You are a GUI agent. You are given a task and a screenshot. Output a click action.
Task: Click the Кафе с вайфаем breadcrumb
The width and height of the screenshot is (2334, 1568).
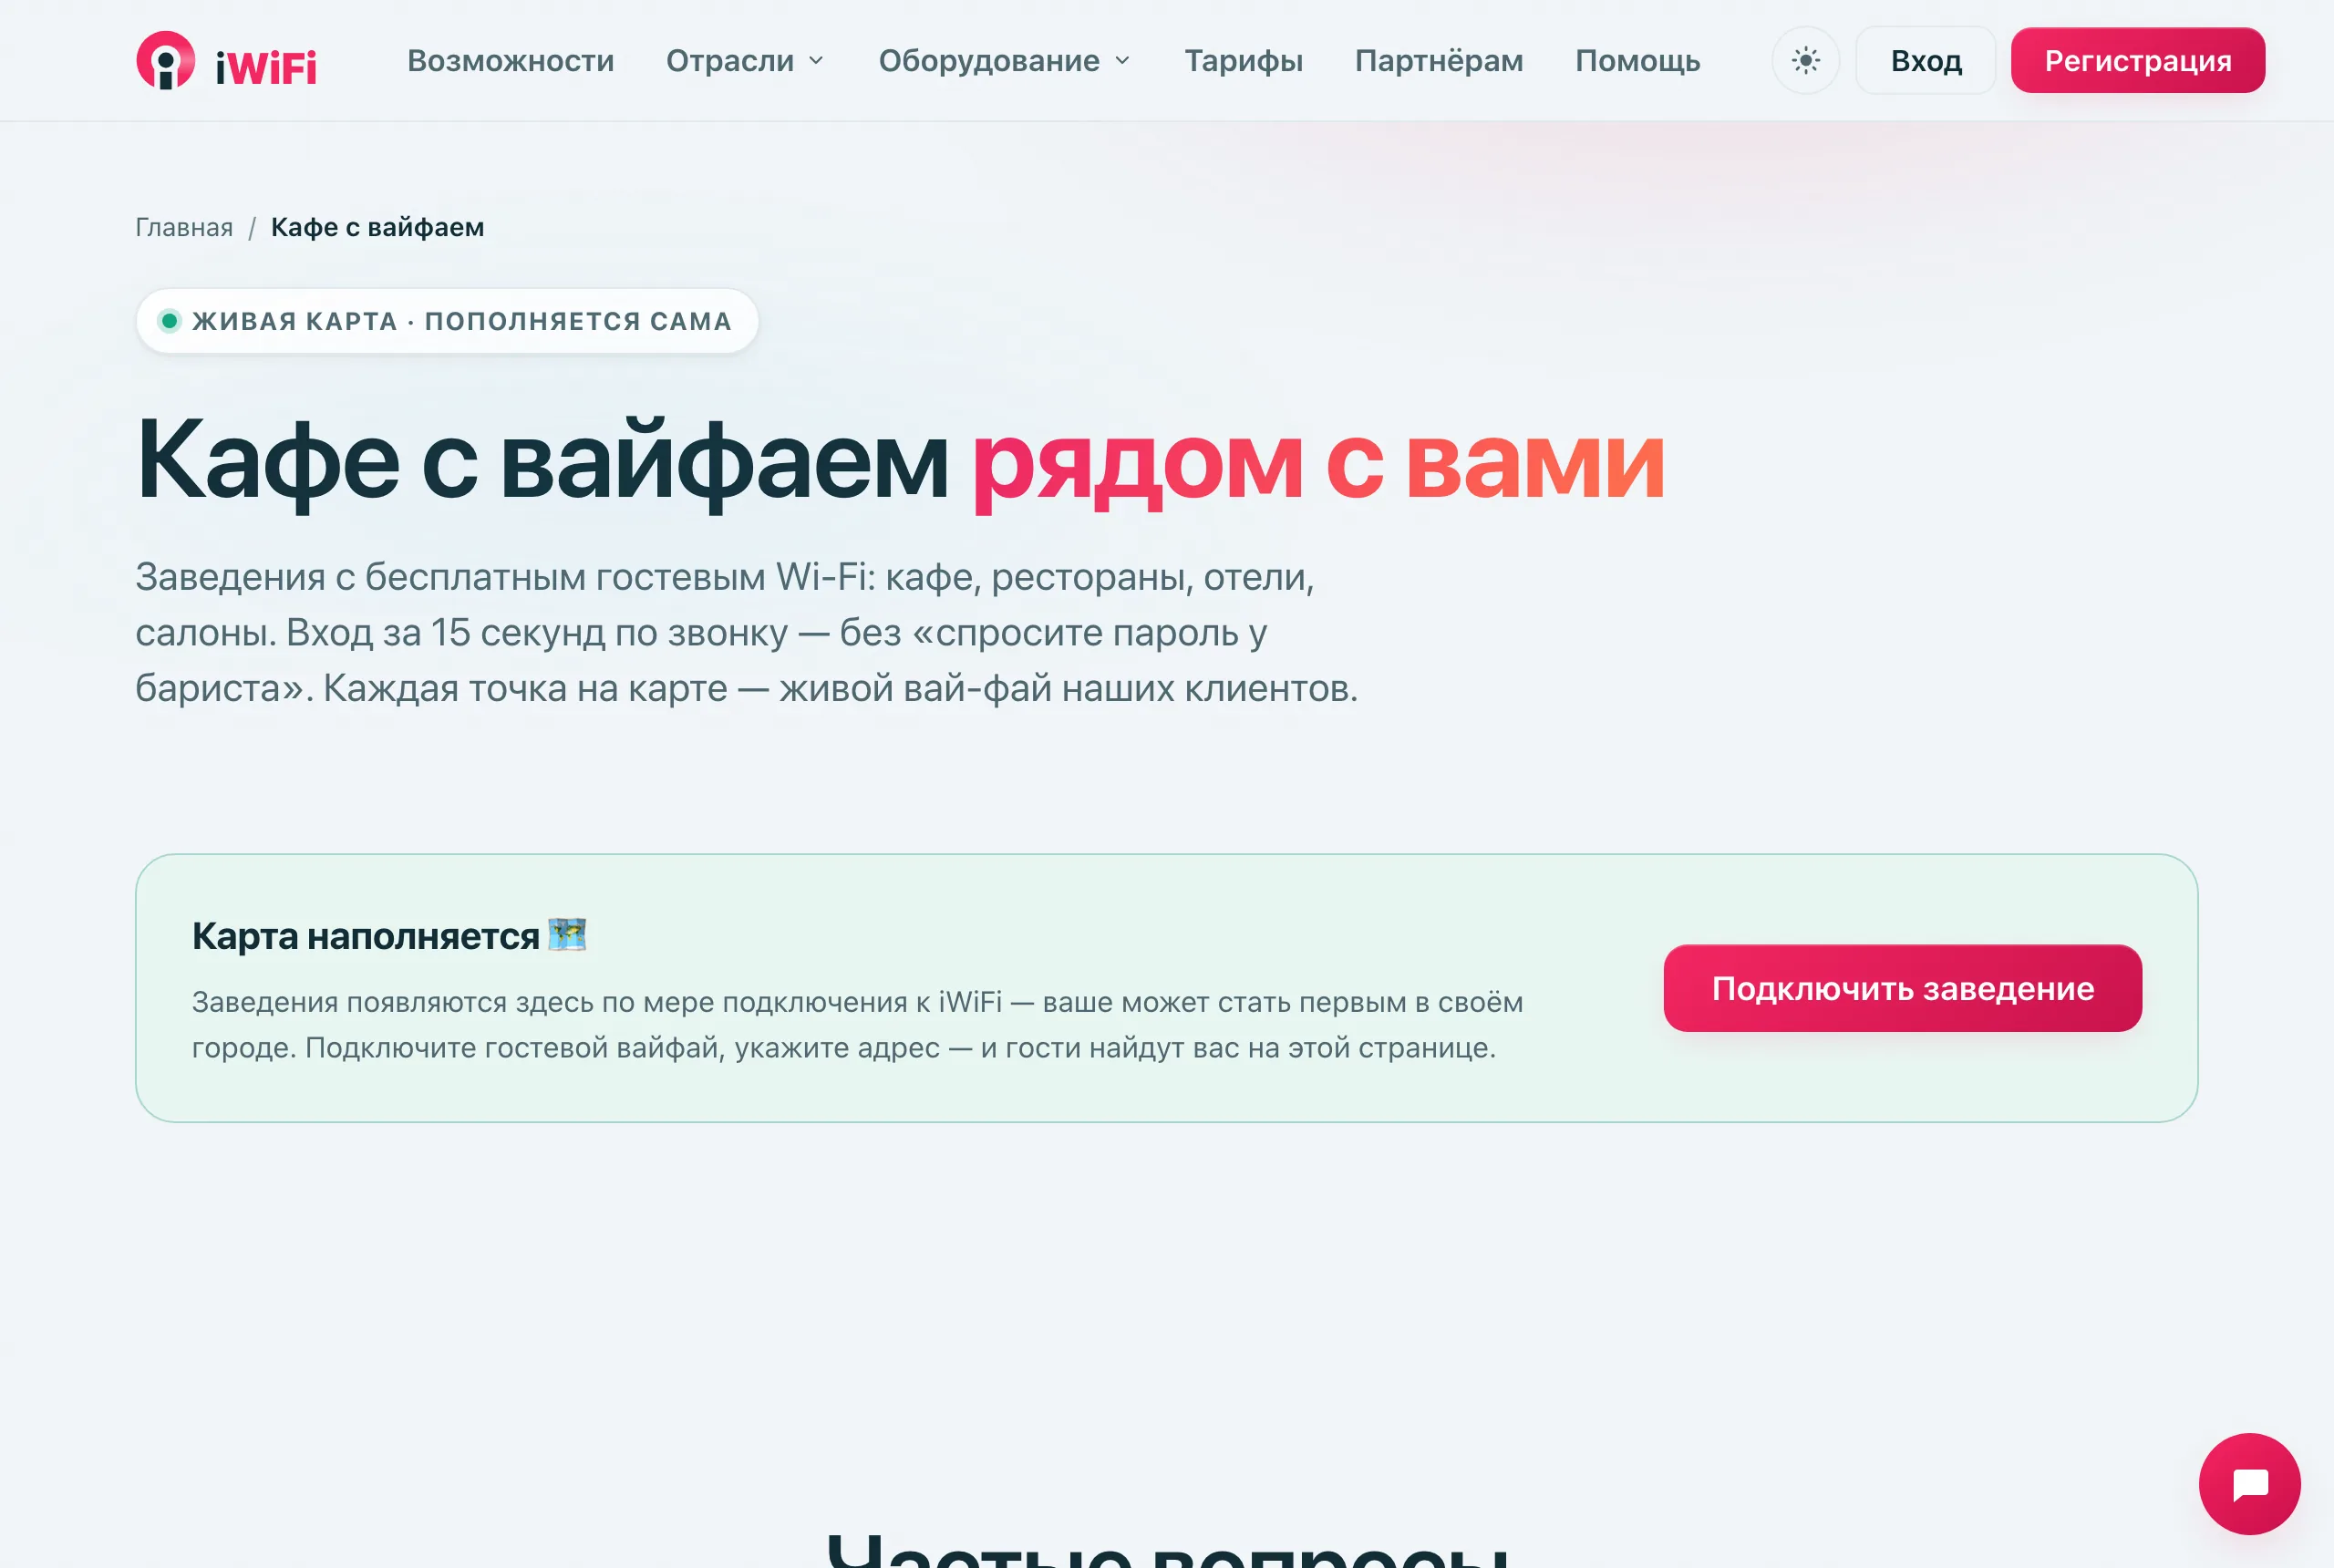coord(377,227)
